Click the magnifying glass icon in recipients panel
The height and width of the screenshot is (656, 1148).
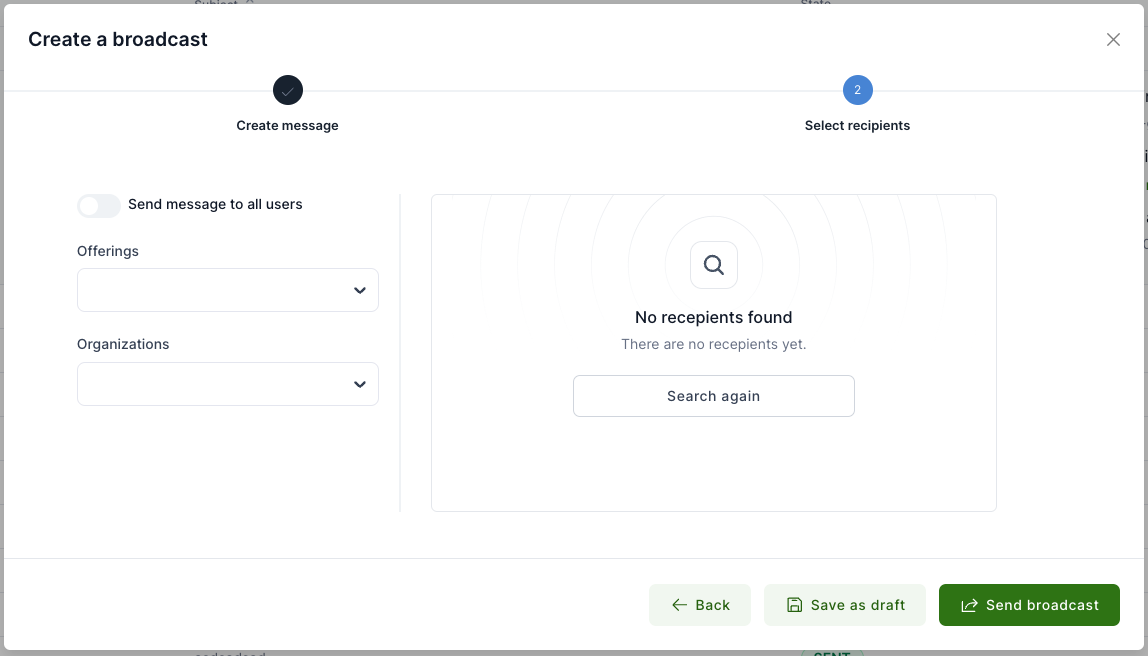[x=714, y=265]
